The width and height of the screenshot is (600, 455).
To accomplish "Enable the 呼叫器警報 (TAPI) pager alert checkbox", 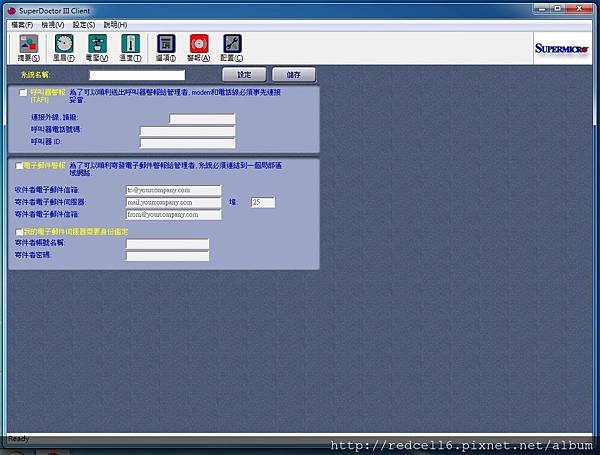I will 23,93.
